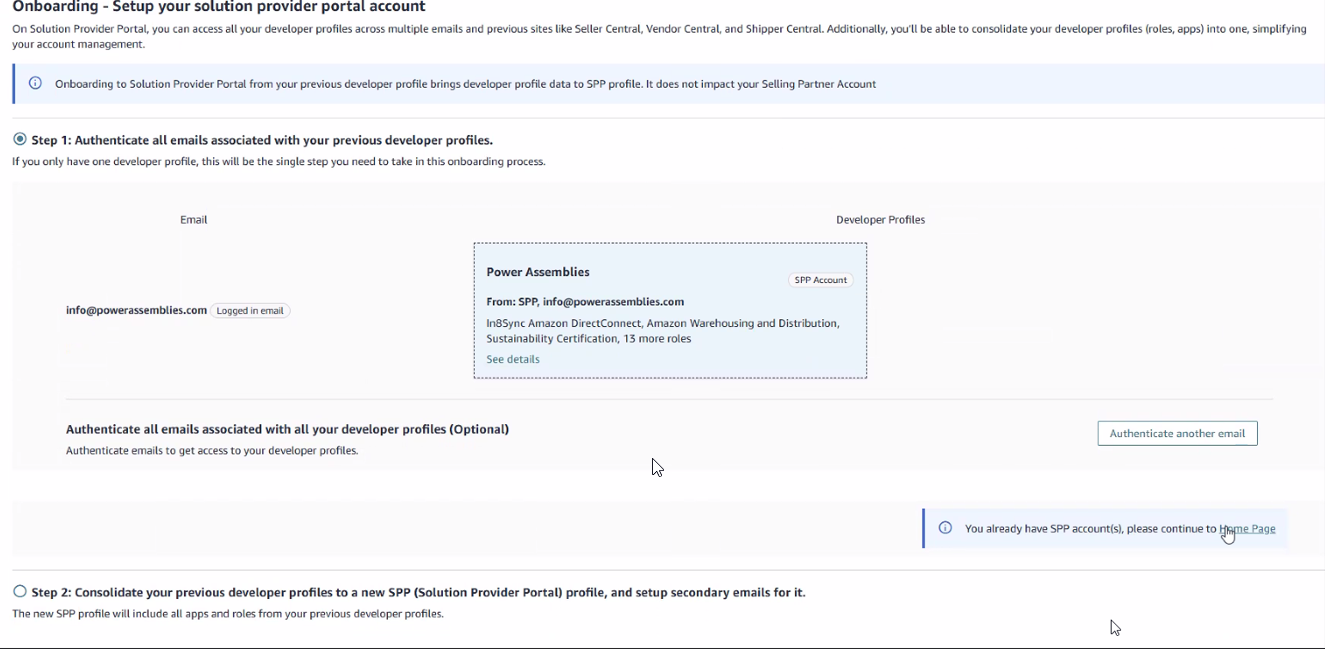Screen dimensions: 1325x649
Task: Click the Email column header
Action: click(194, 220)
